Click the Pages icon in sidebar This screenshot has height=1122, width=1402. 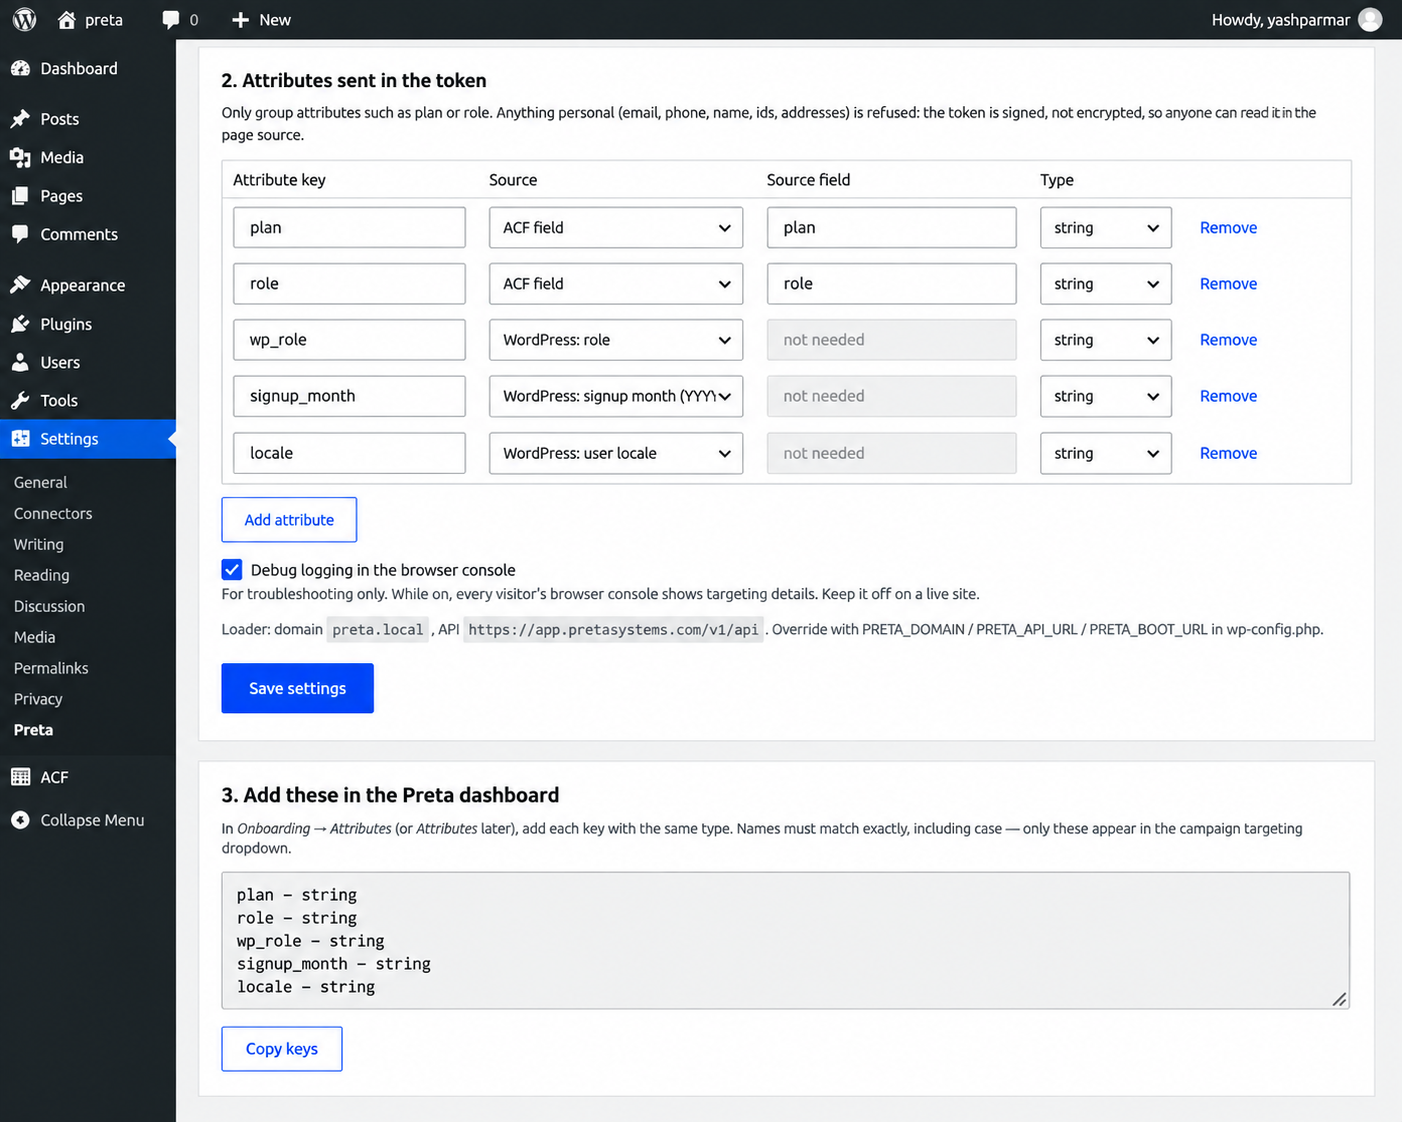(x=20, y=196)
